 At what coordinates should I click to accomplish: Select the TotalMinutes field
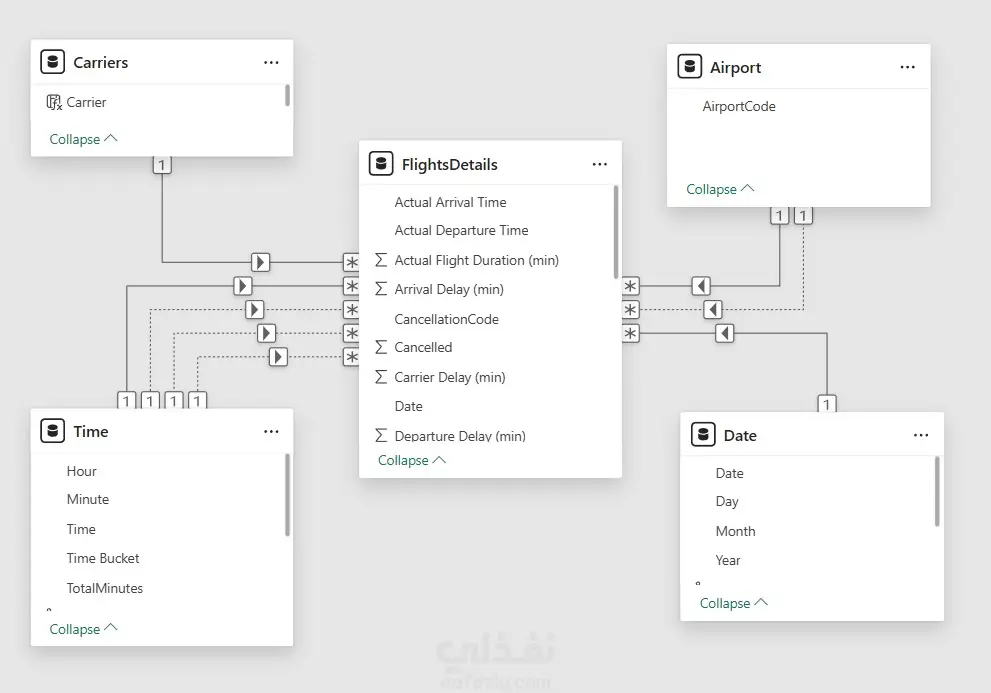[105, 587]
